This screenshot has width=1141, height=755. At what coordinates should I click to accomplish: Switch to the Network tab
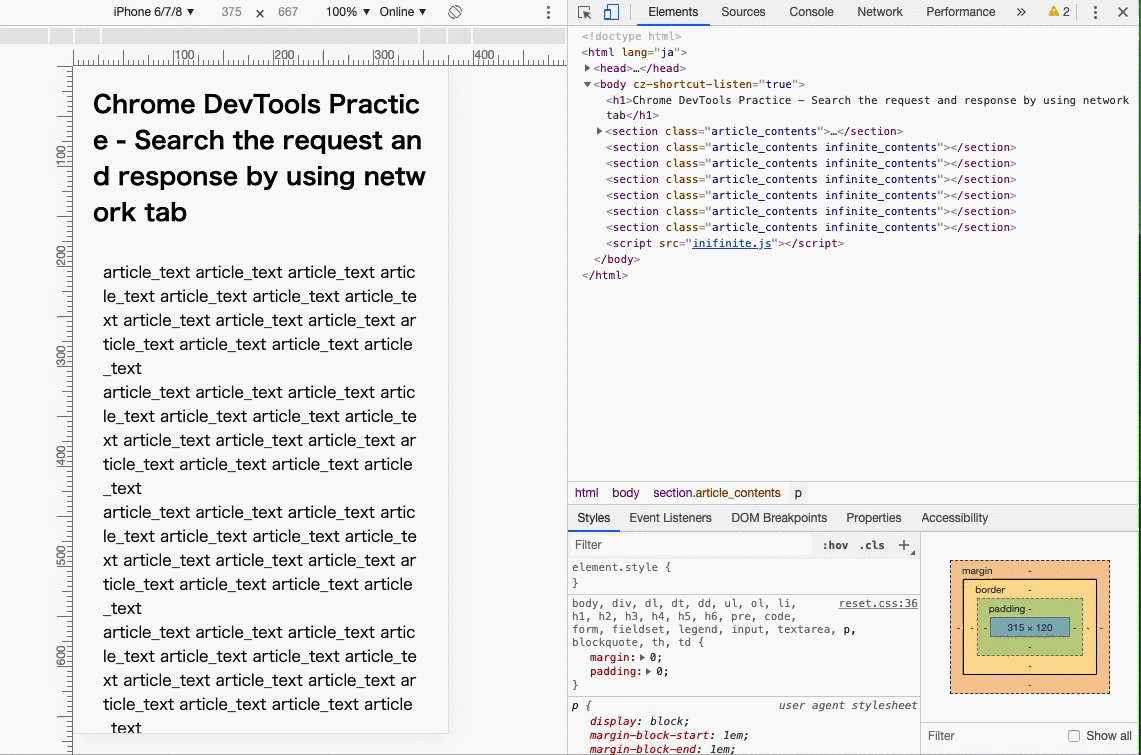pyautogui.click(x=879, y=12)
